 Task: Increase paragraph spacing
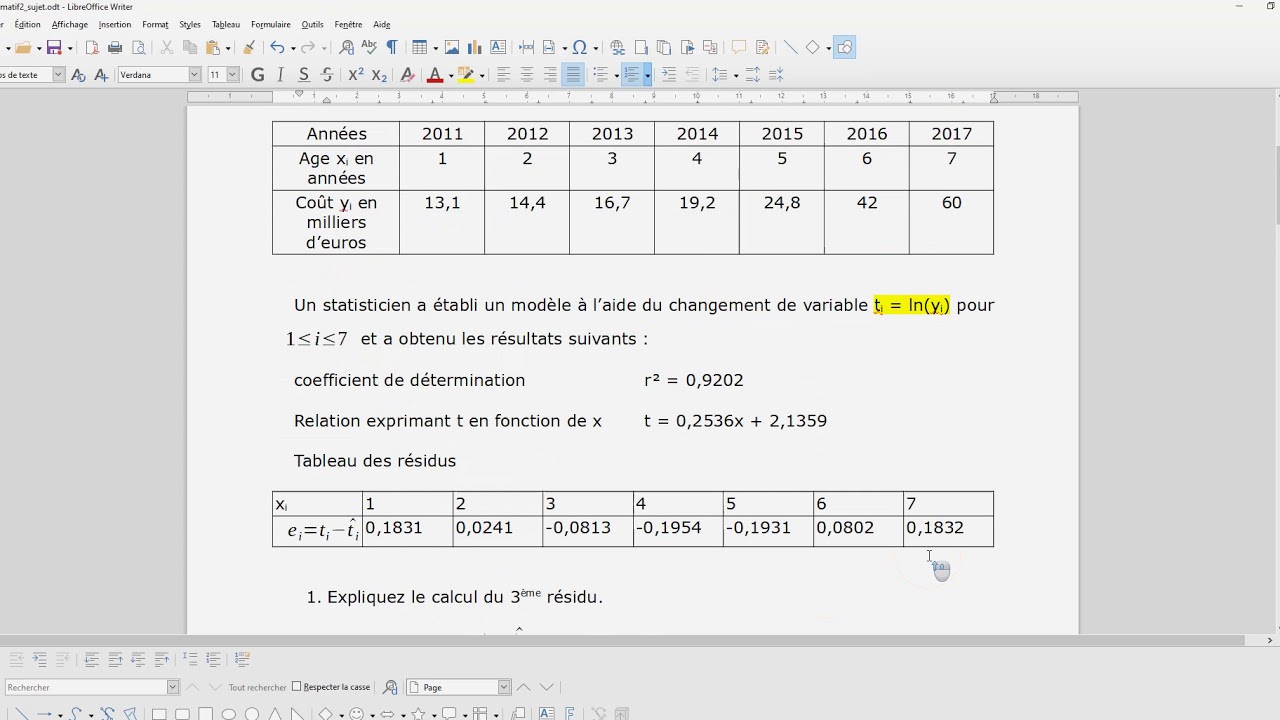pos(753,74)
